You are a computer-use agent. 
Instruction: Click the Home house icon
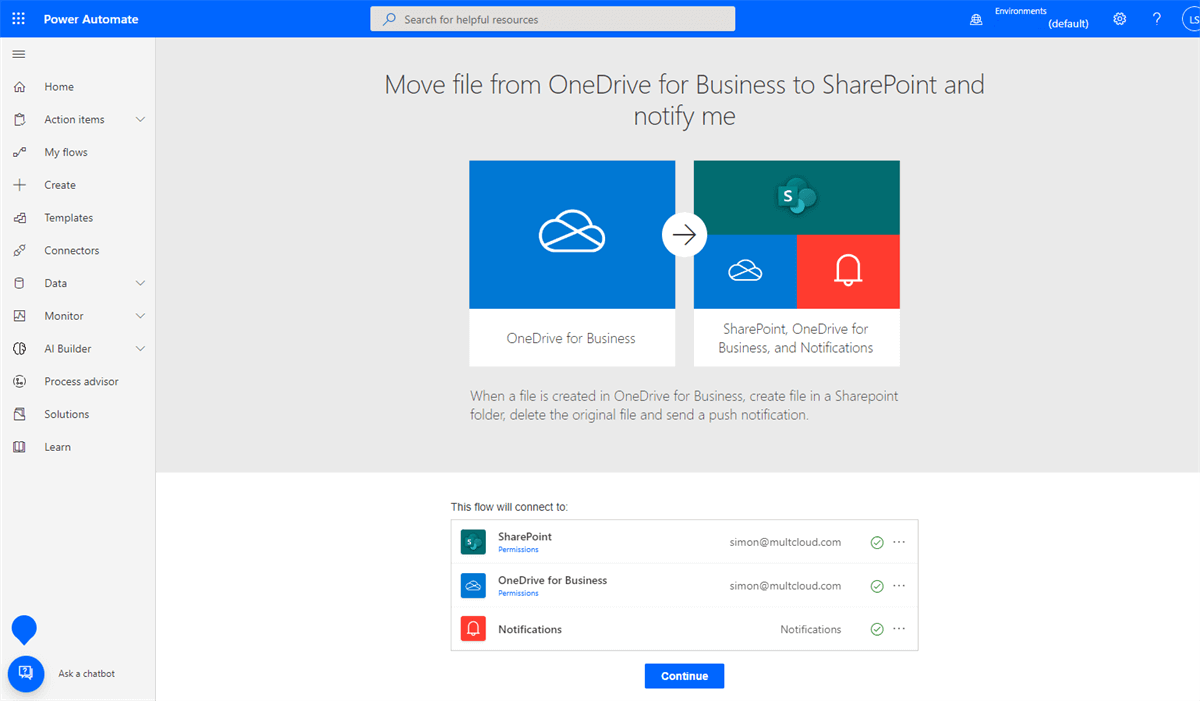pos(20,87)
